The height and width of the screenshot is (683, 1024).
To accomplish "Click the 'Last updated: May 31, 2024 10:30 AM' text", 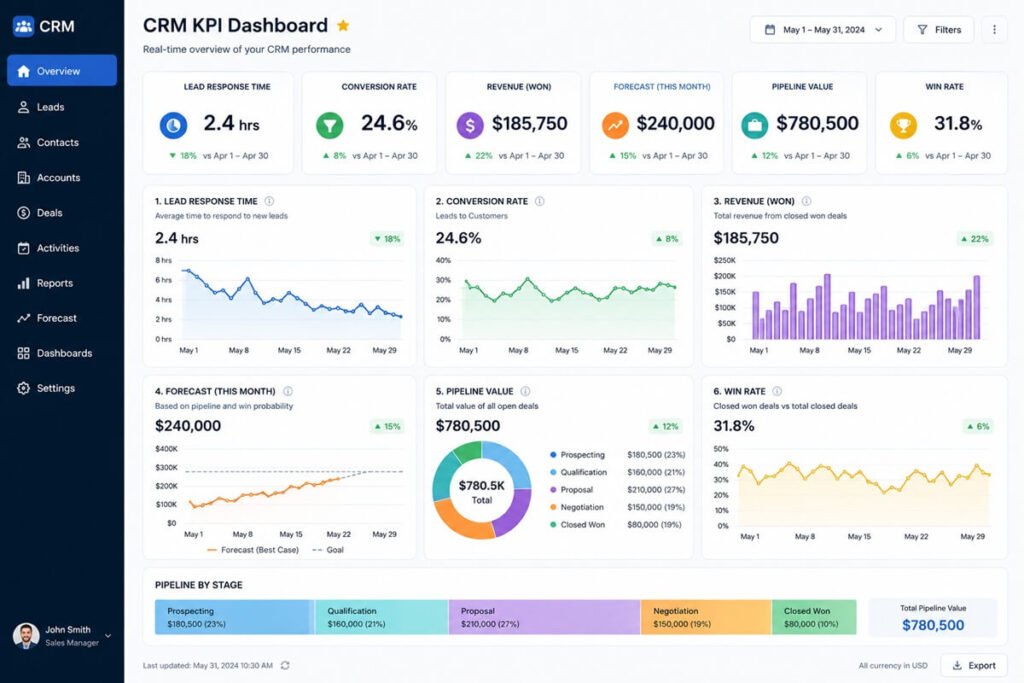I will [x=208, y=665].
